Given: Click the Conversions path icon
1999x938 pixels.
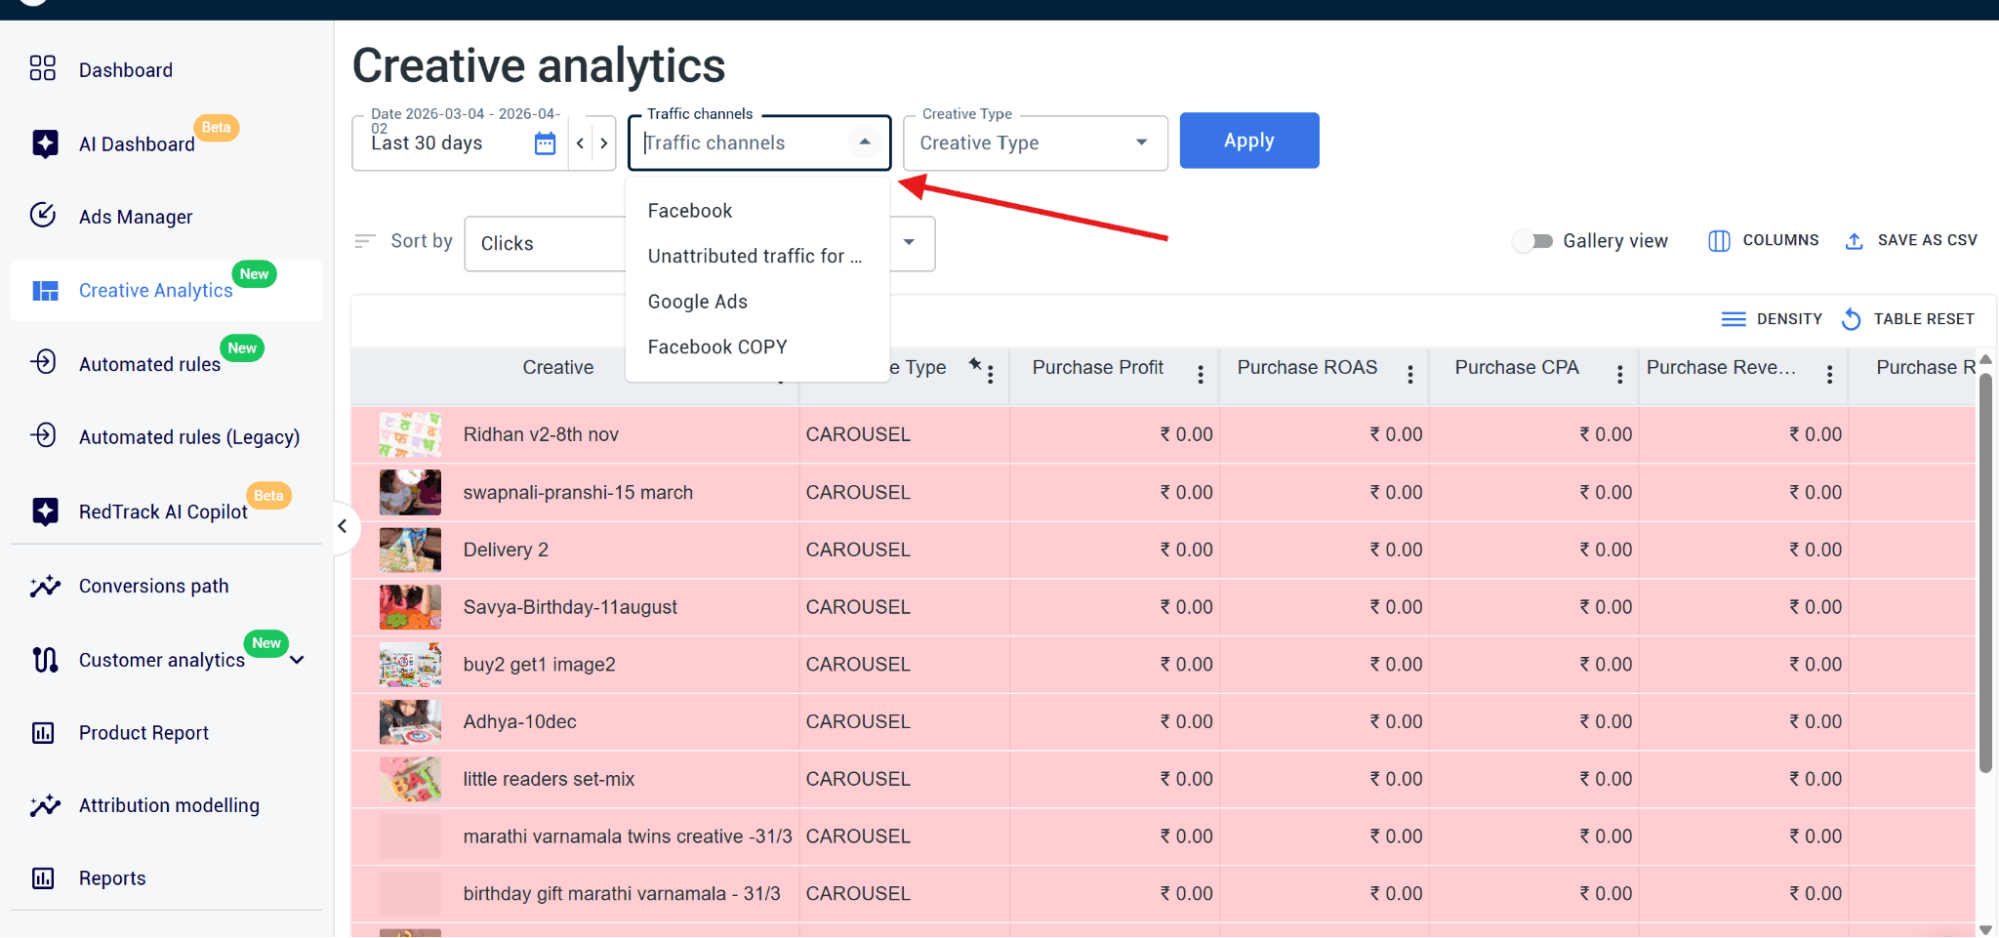Looking at the screenshot, I should tap(45, 586).
